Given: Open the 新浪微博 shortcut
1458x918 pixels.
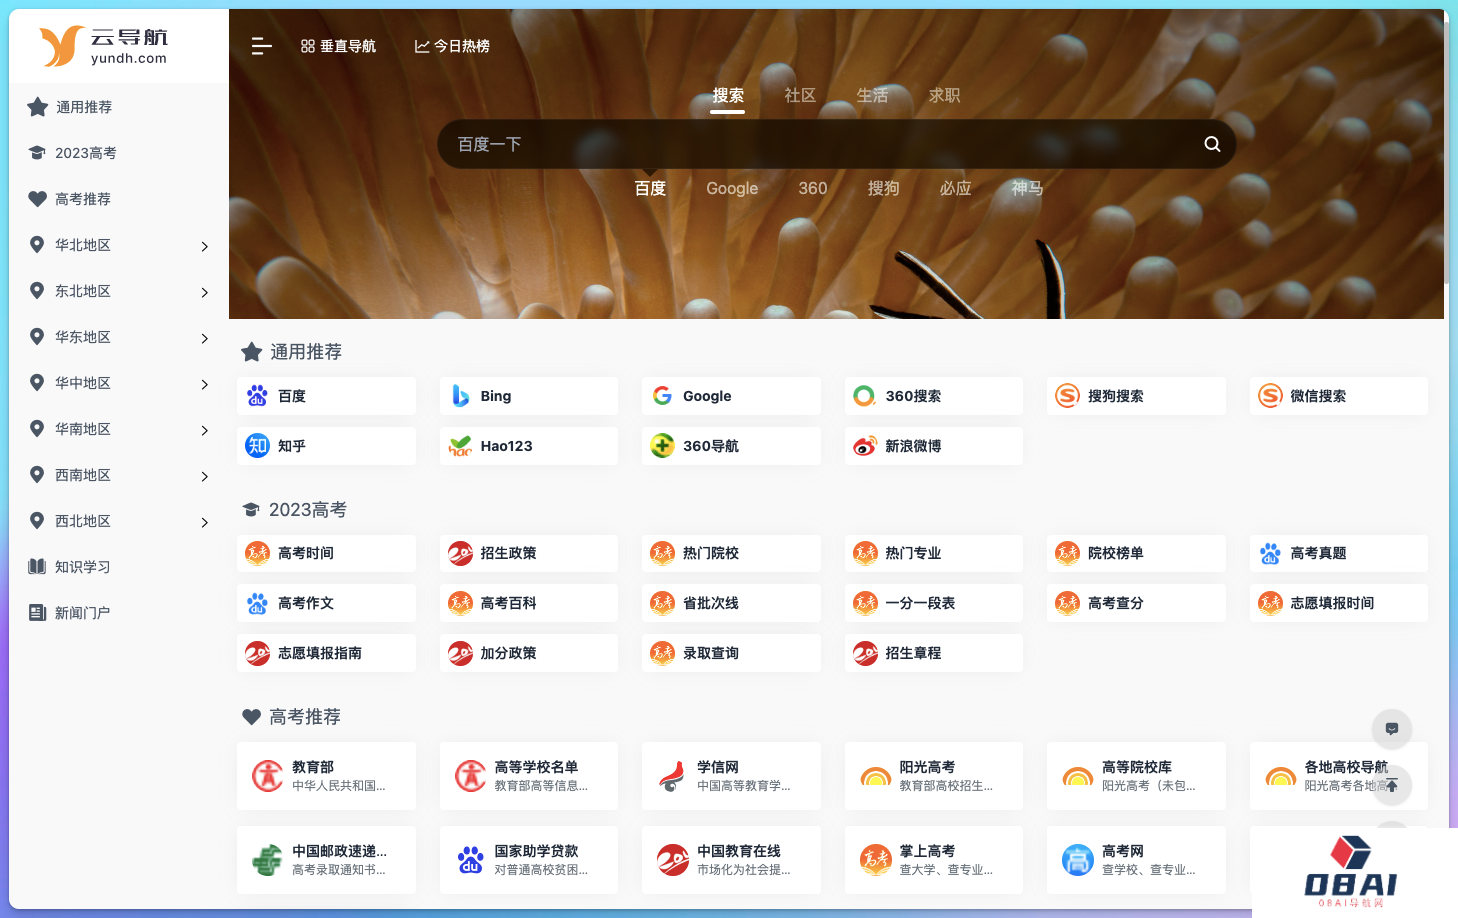Looking at the screenshot, I should [932, 446].
